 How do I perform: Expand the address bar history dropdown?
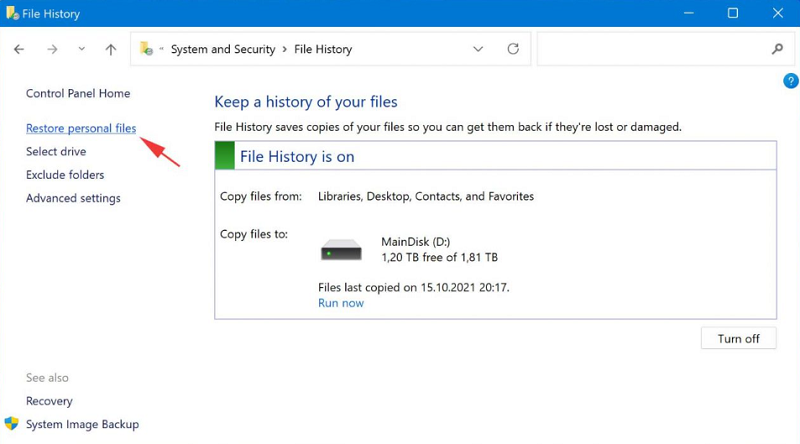(478, 49)
